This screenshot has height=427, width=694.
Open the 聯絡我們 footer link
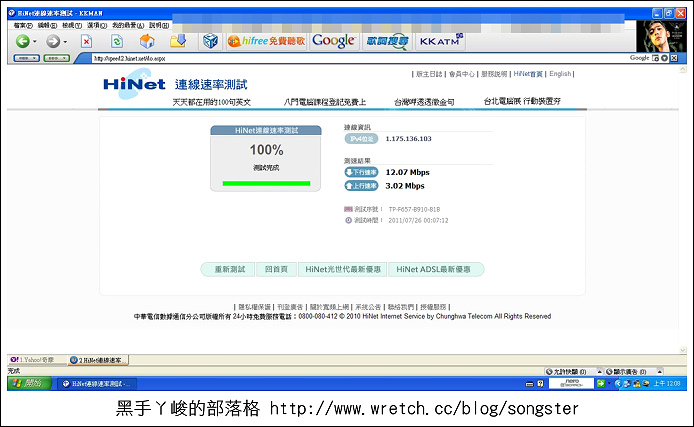point(401,307)
